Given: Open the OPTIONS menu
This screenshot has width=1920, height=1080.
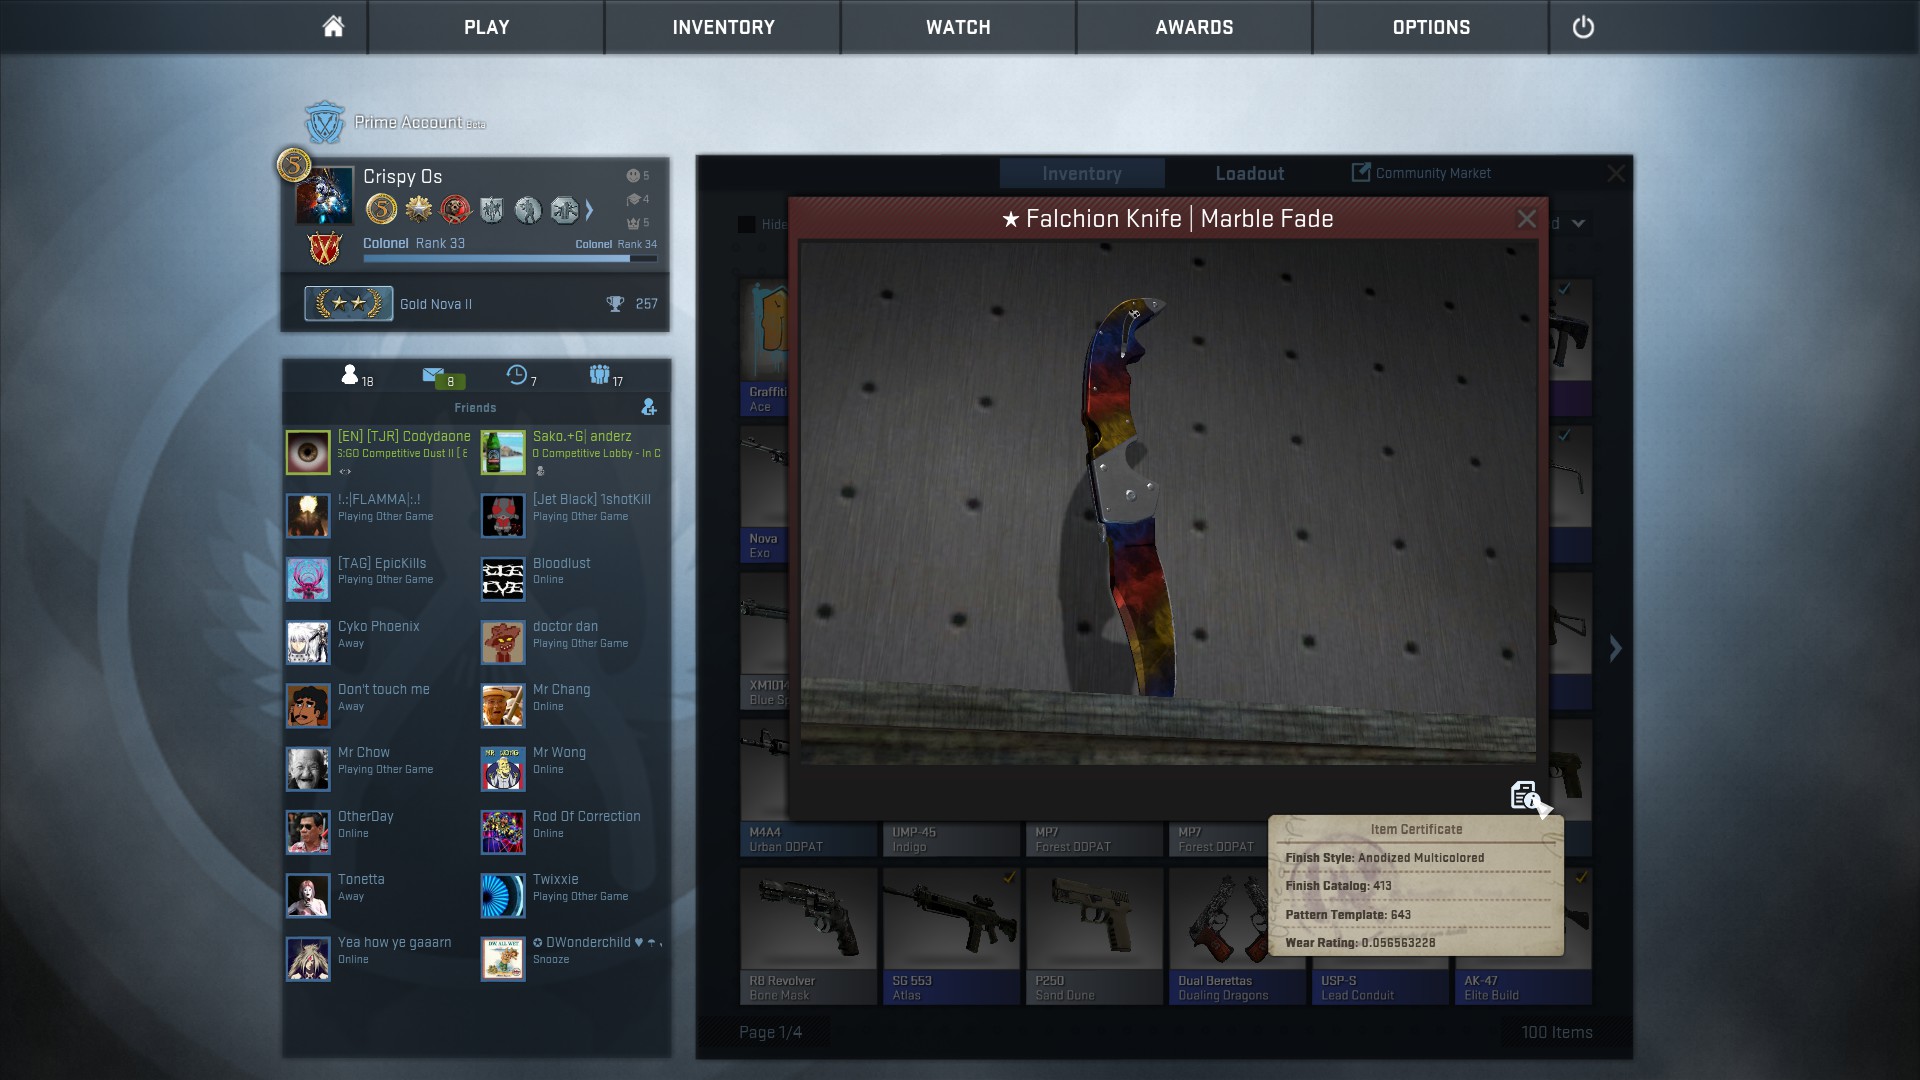Looking at the screenshot, I should click(x=1431, y=27).
